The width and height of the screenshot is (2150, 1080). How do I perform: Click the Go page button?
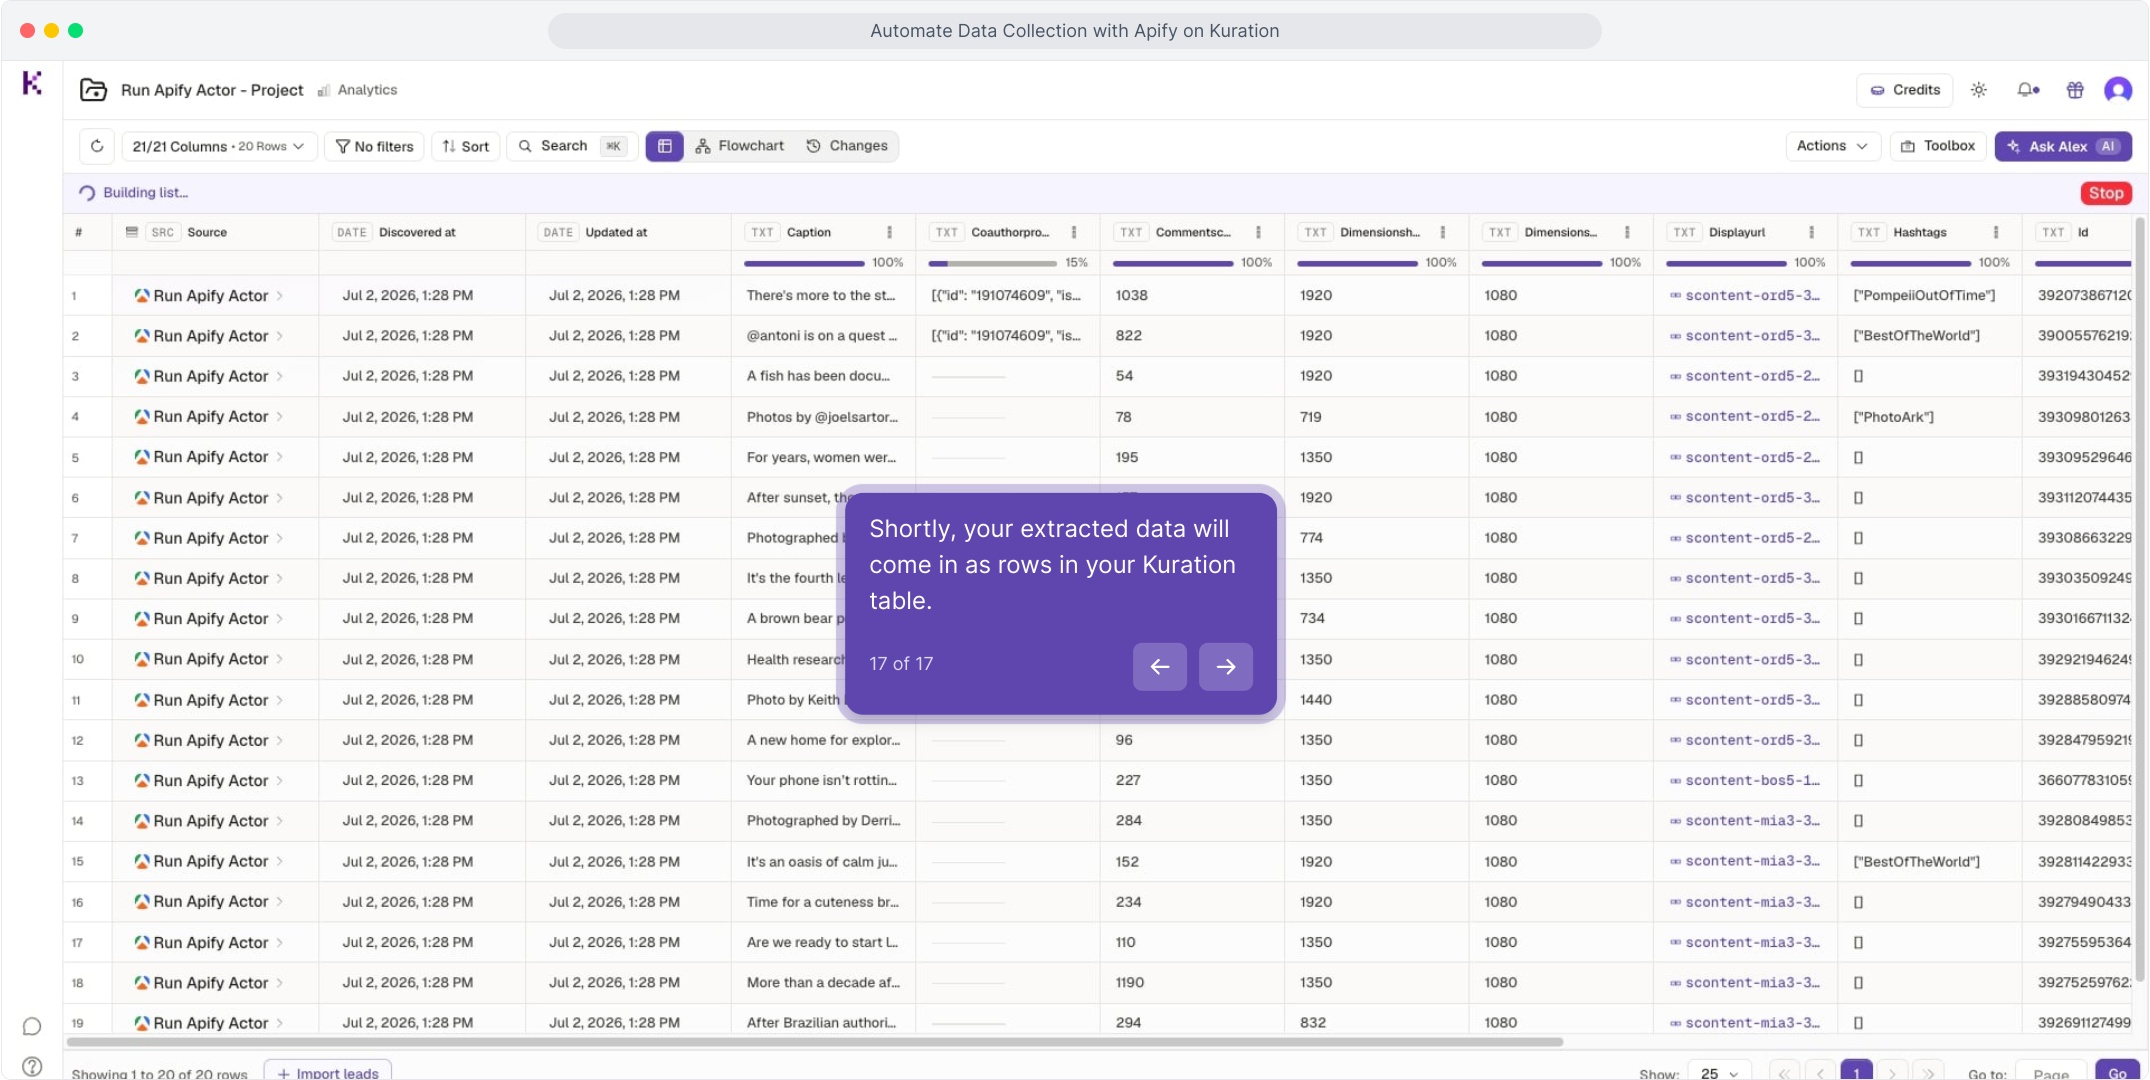coord(2117,1072)
